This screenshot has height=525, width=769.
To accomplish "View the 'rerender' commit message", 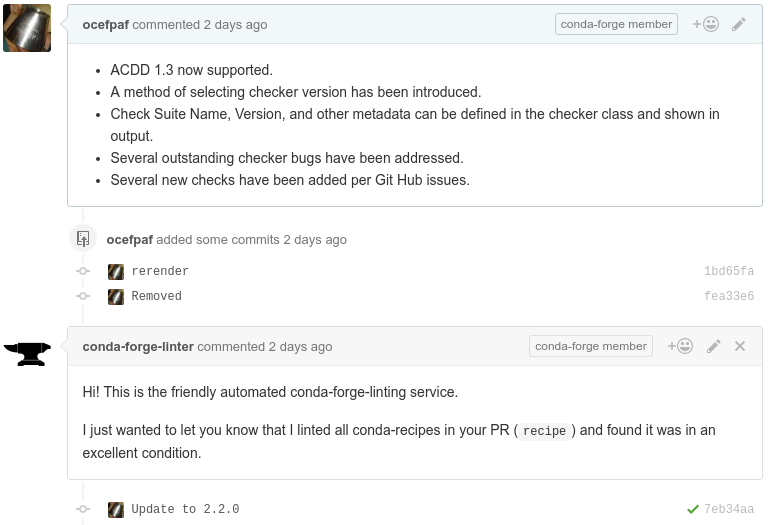I will tap(160, 271).
